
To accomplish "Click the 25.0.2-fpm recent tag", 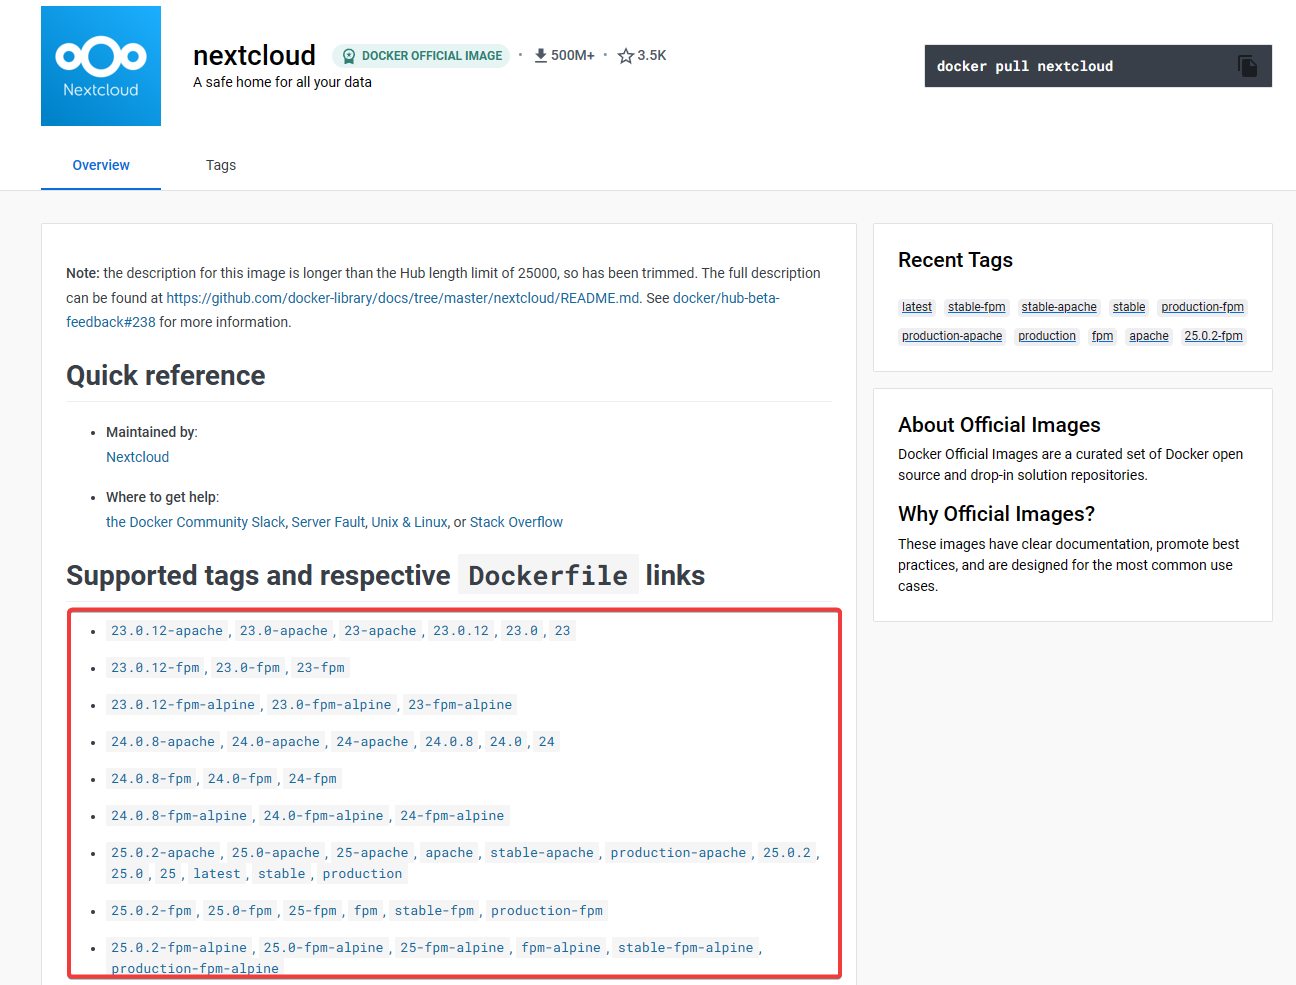I will [x=1213, y=336].
